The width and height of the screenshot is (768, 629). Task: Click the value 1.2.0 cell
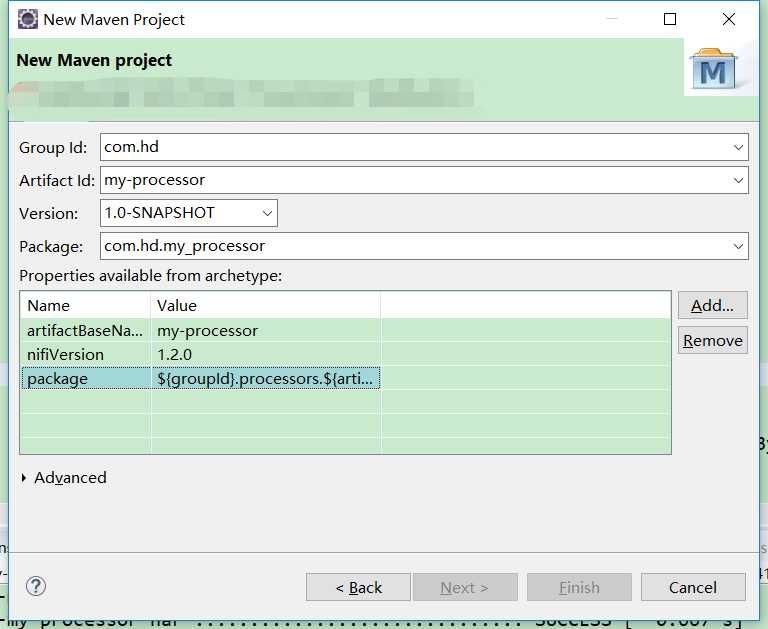[x=266, y=354]
